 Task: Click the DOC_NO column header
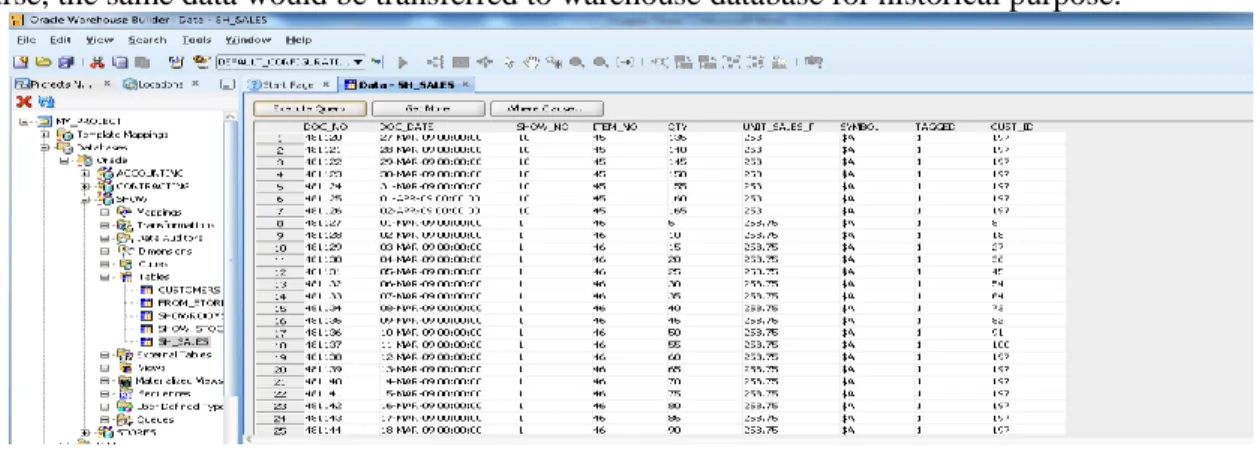point(324,128)
